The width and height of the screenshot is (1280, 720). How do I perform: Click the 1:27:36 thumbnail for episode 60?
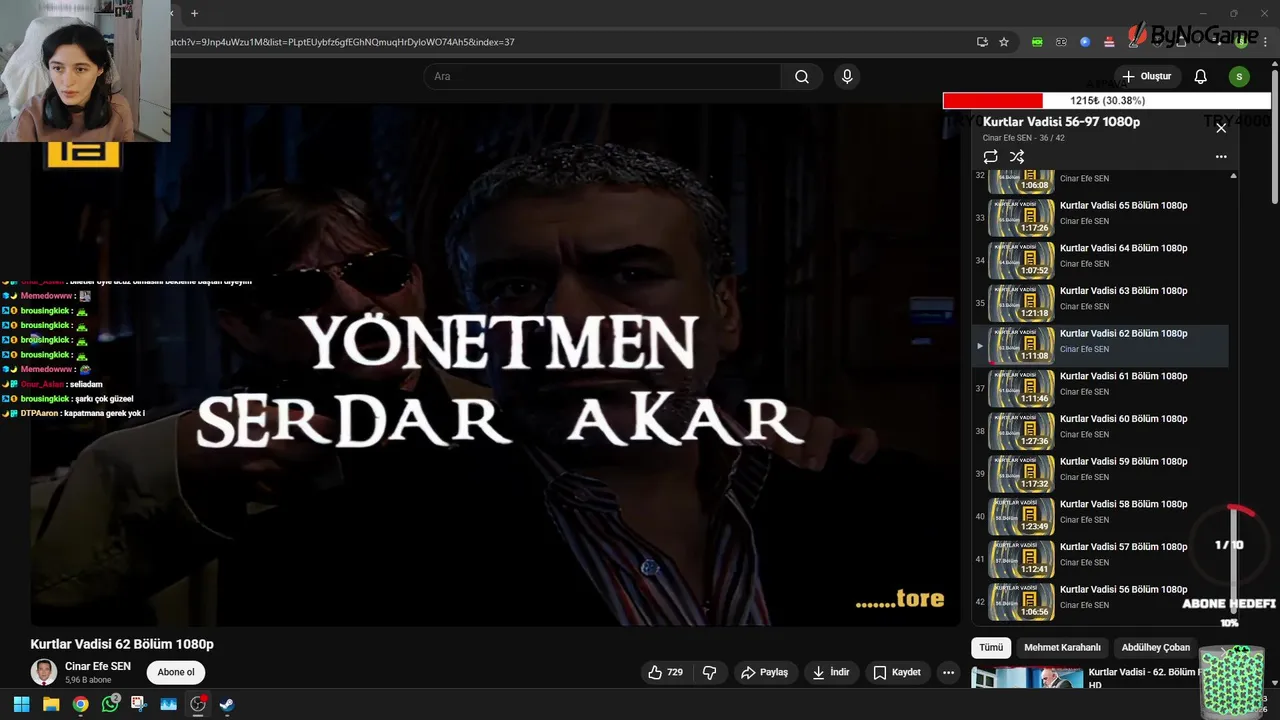pos(1021,431)
